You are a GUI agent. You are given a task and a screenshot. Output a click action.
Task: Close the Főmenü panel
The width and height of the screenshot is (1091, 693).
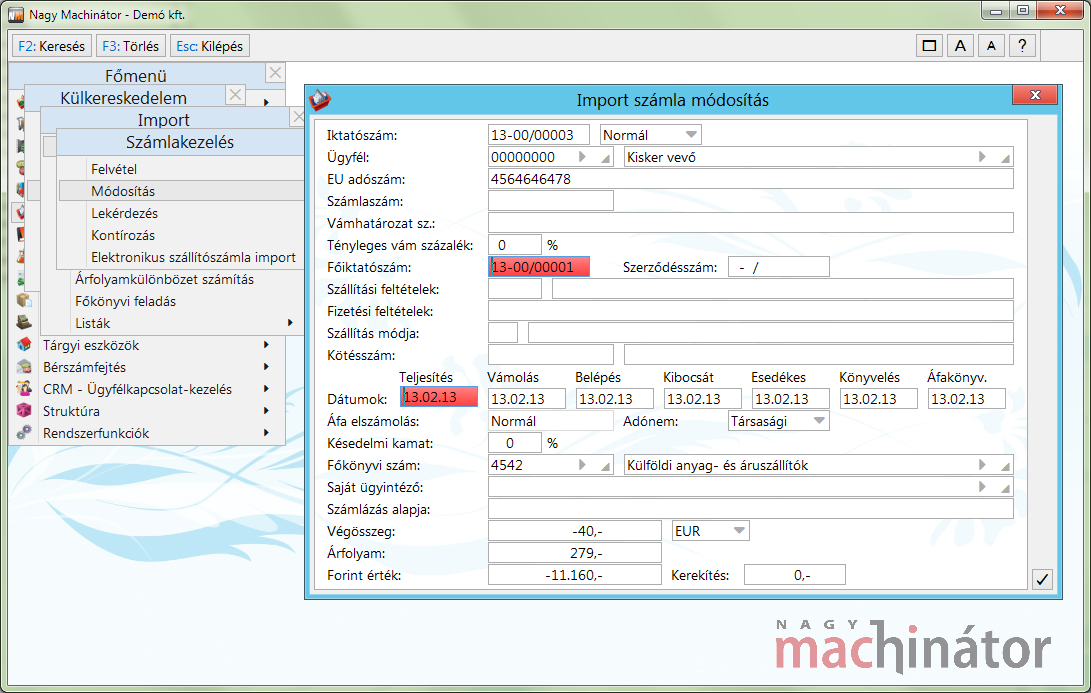276,73
